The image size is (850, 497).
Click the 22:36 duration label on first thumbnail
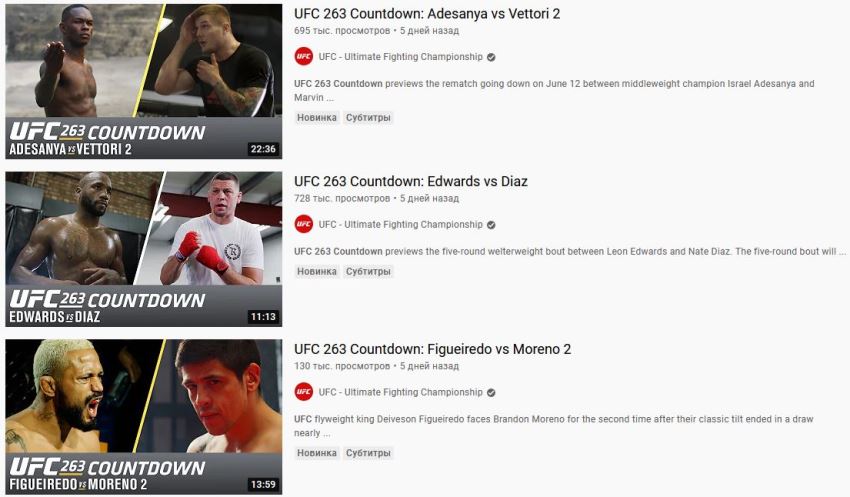263,149
